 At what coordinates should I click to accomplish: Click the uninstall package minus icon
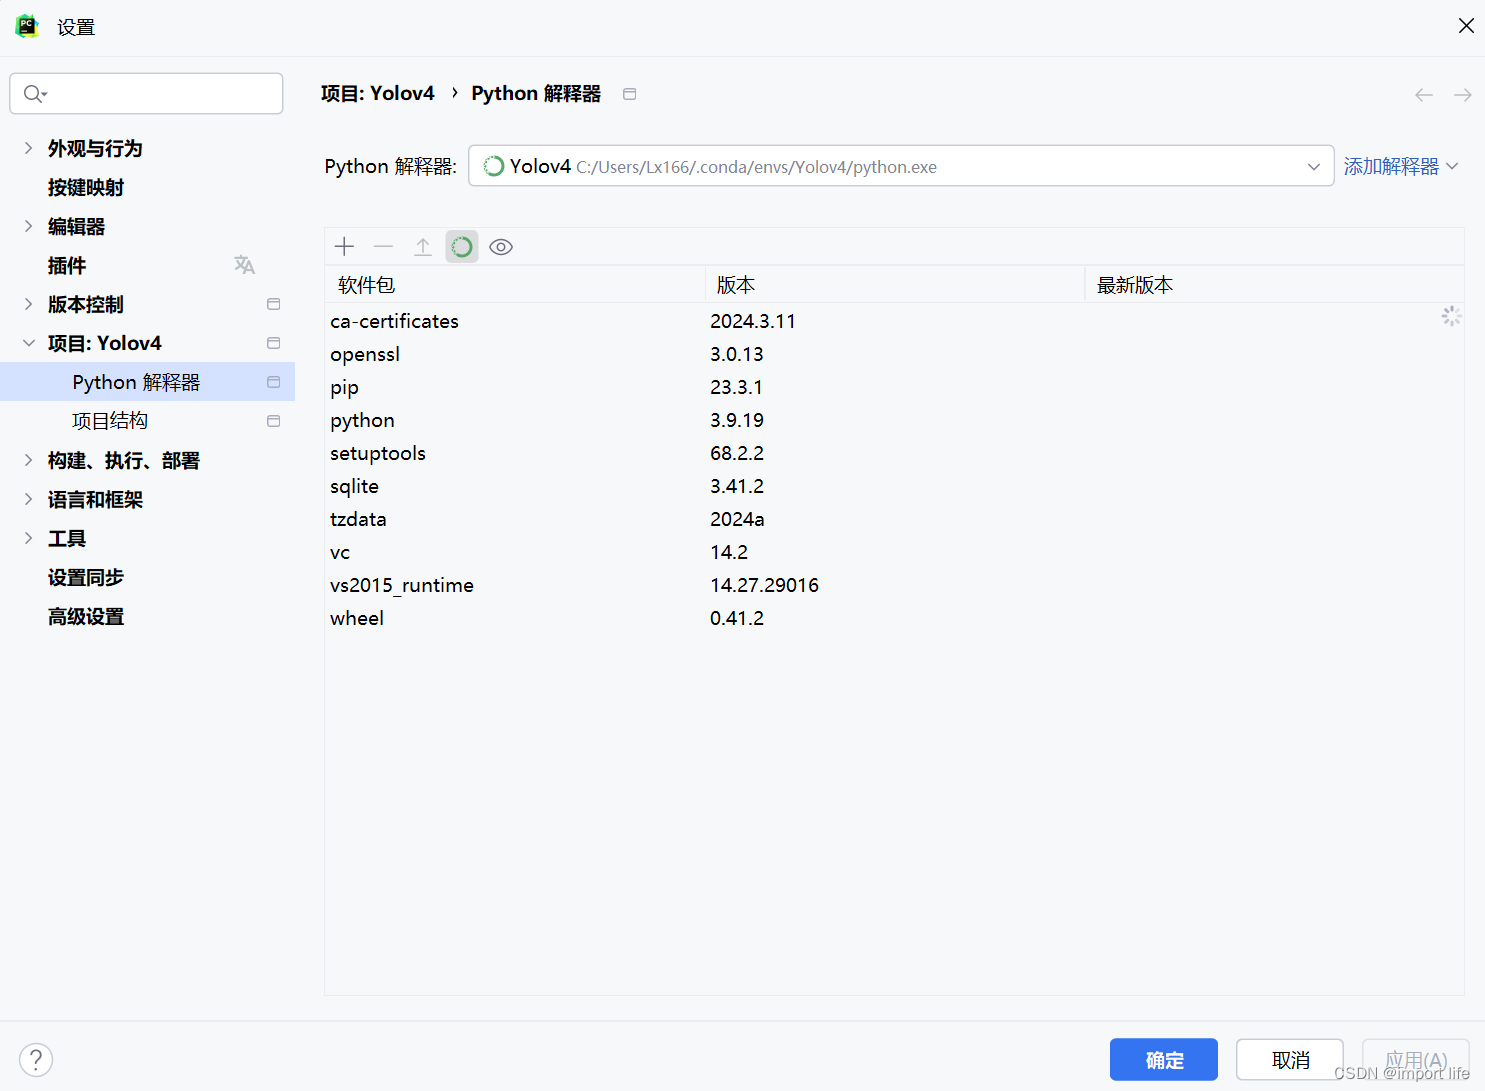click(383, 247)
